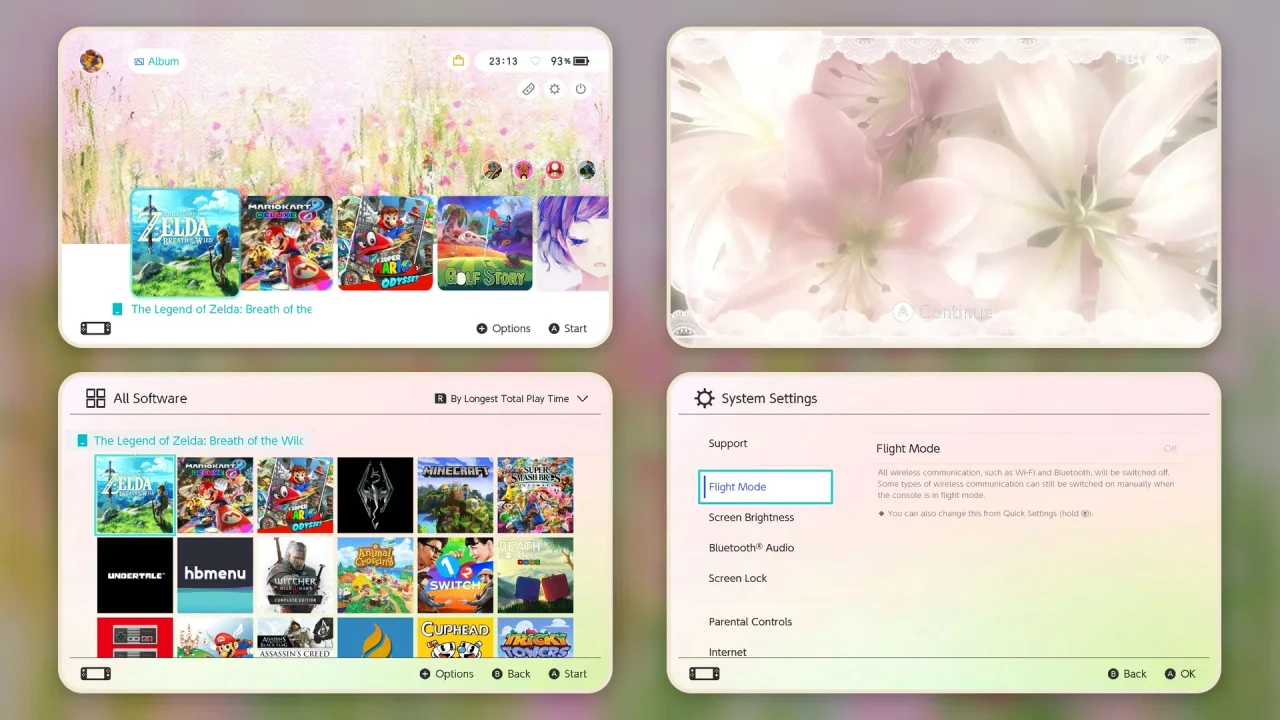1280x720 pixels.
Task: Click the console icon in All Software footer
Action: pyautogui.click(x=96, y=674)
